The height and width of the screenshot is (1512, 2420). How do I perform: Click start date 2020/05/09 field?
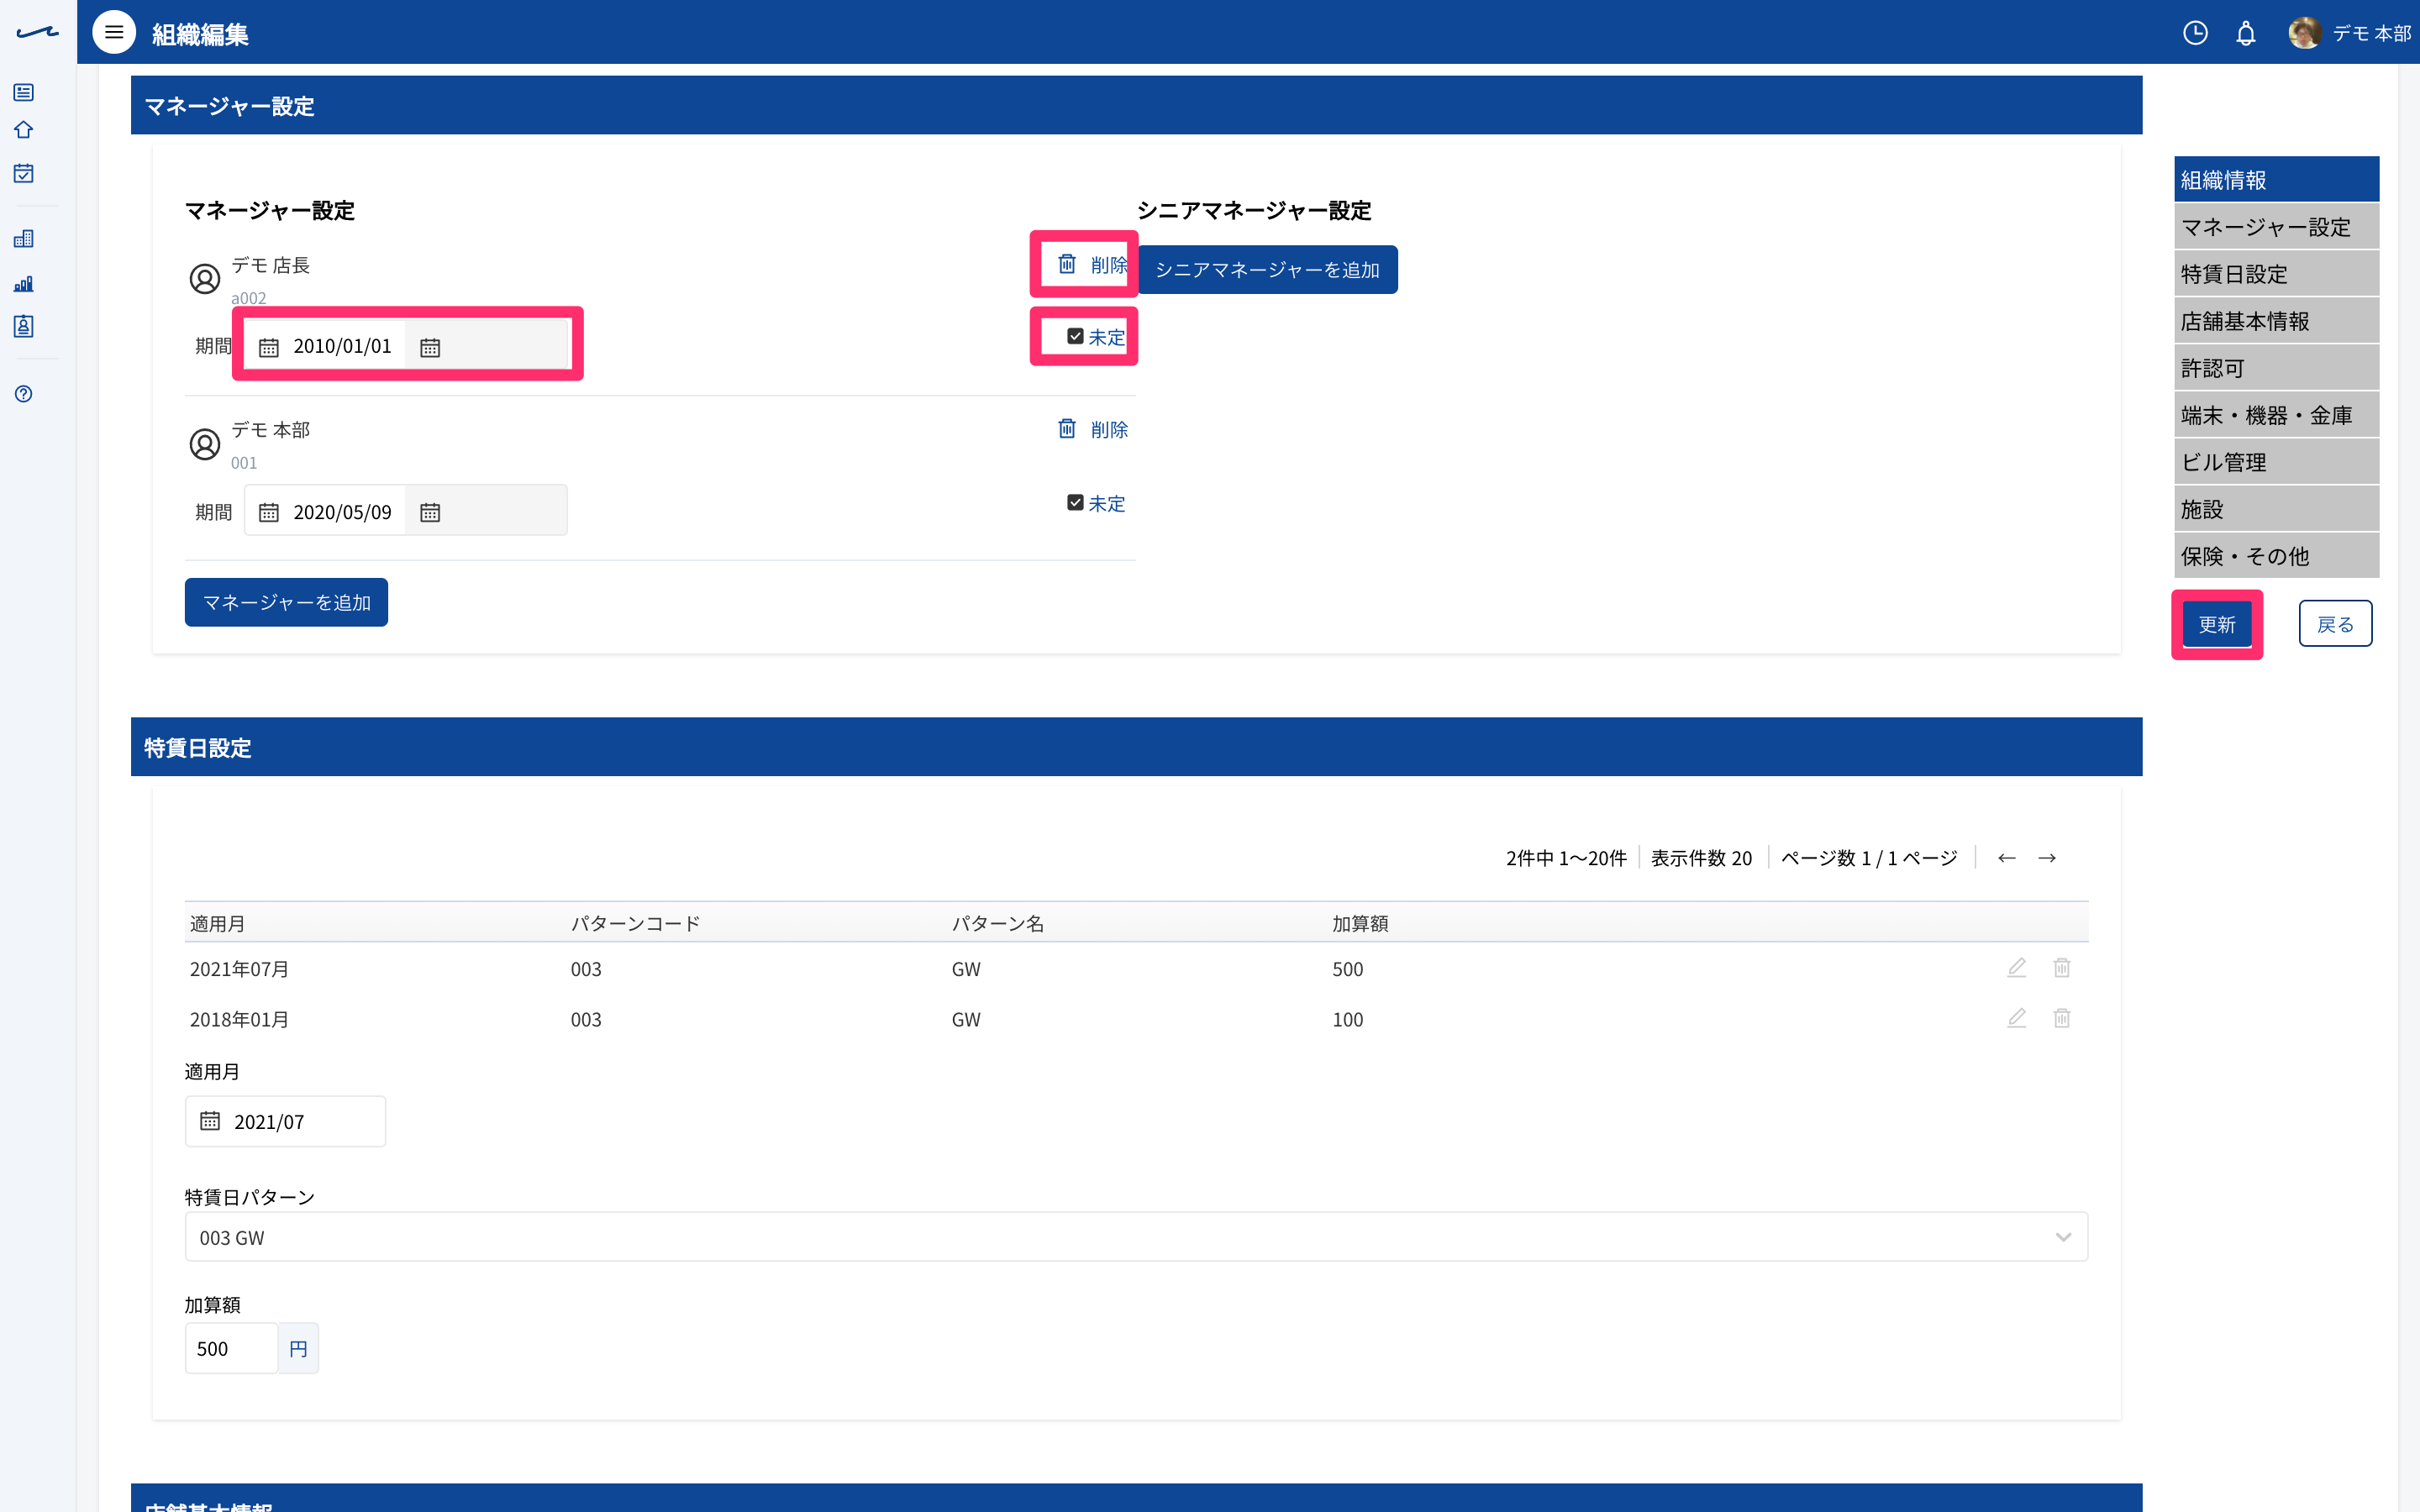(x=326, y=511)
